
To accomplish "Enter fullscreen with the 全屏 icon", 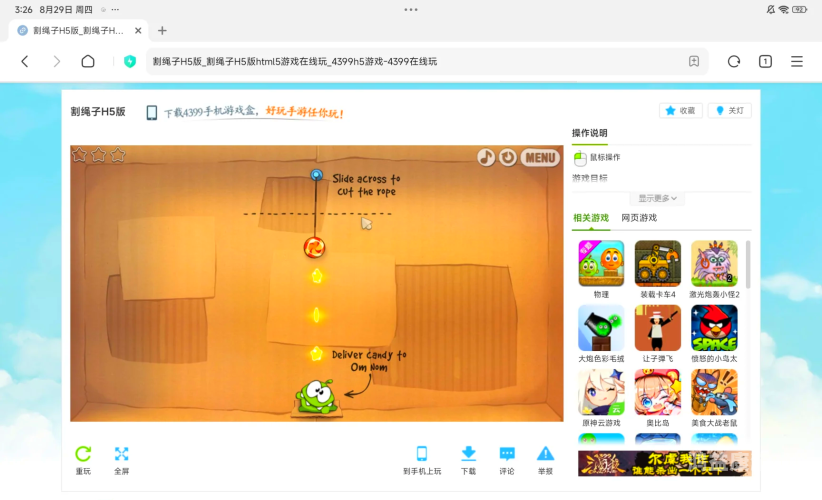I will point(122,454).
